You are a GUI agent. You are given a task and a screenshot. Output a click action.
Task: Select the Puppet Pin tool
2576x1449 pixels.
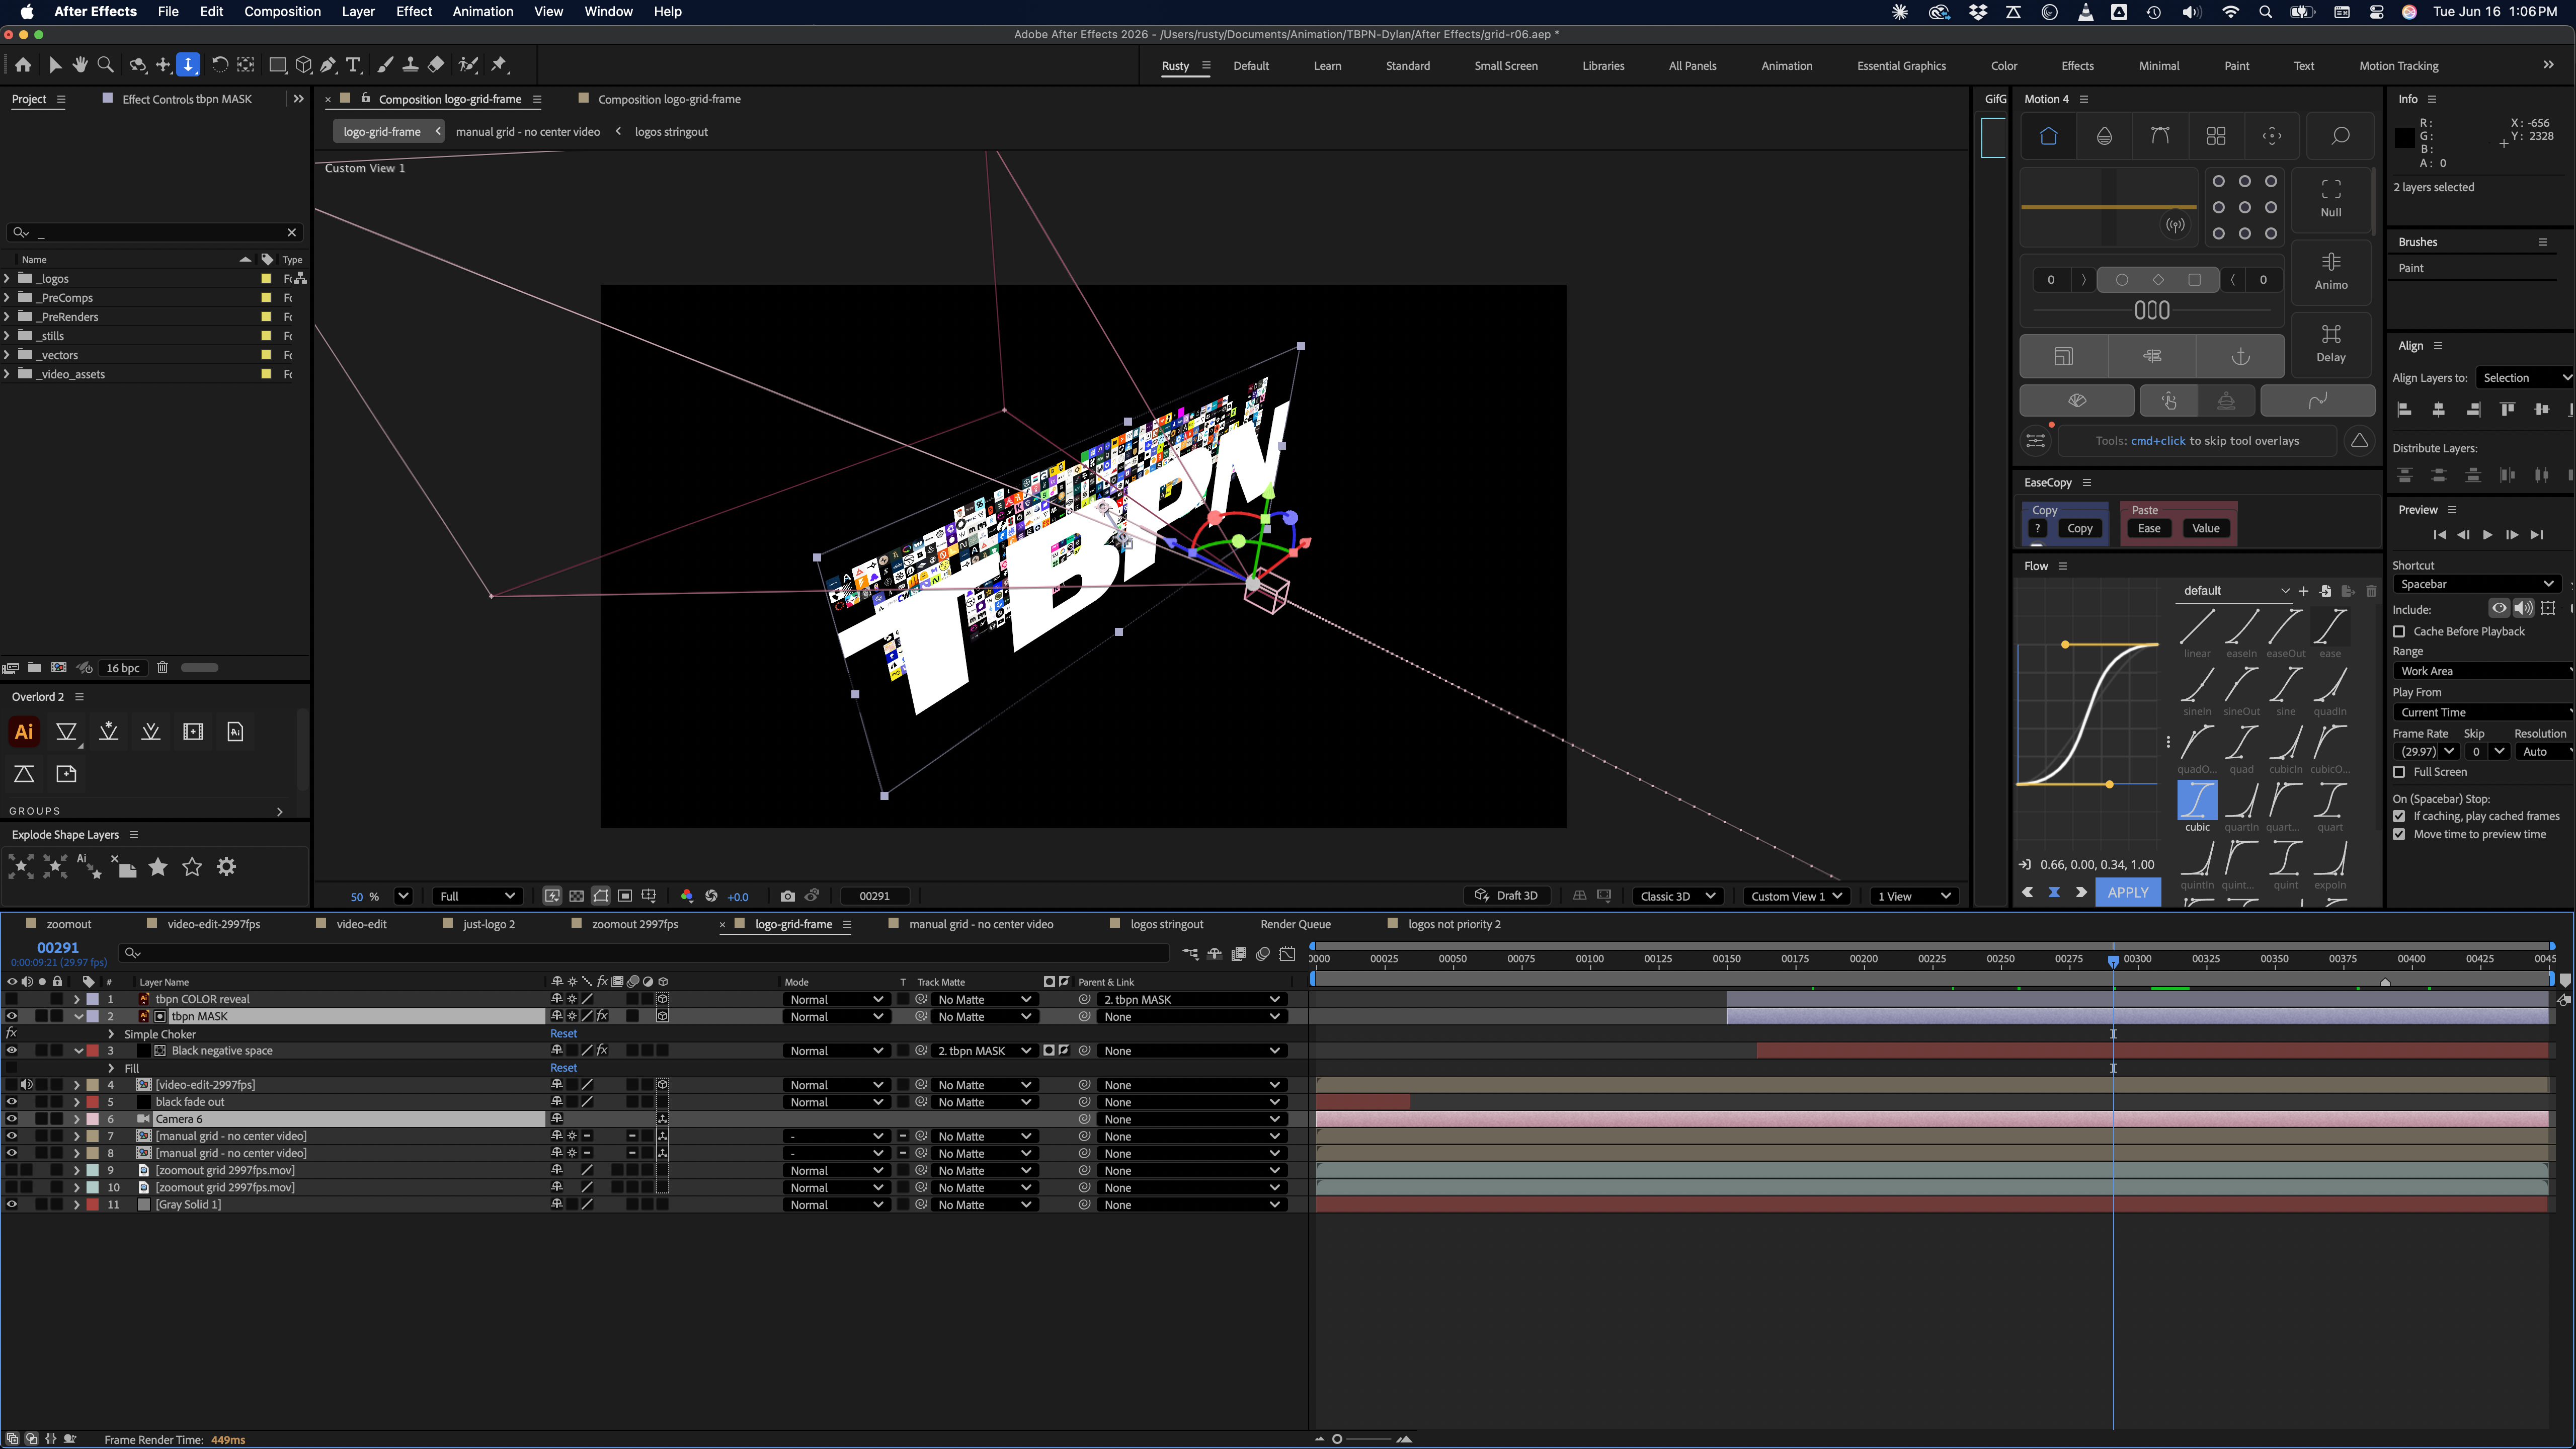click(500, 65)
